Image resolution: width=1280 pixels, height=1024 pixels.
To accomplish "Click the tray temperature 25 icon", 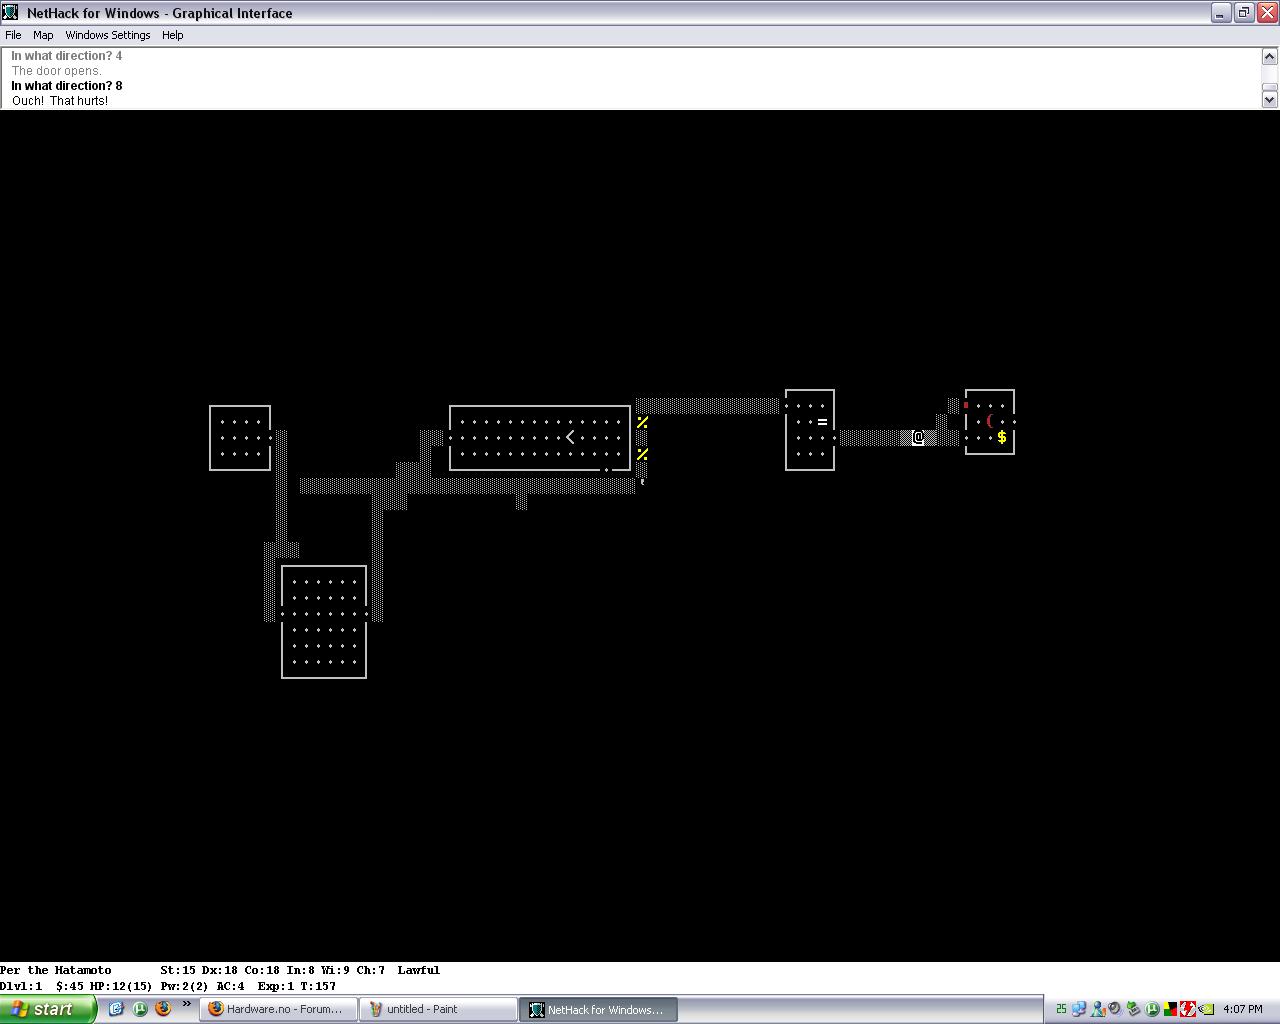I will click(x=1061, y=1009).
